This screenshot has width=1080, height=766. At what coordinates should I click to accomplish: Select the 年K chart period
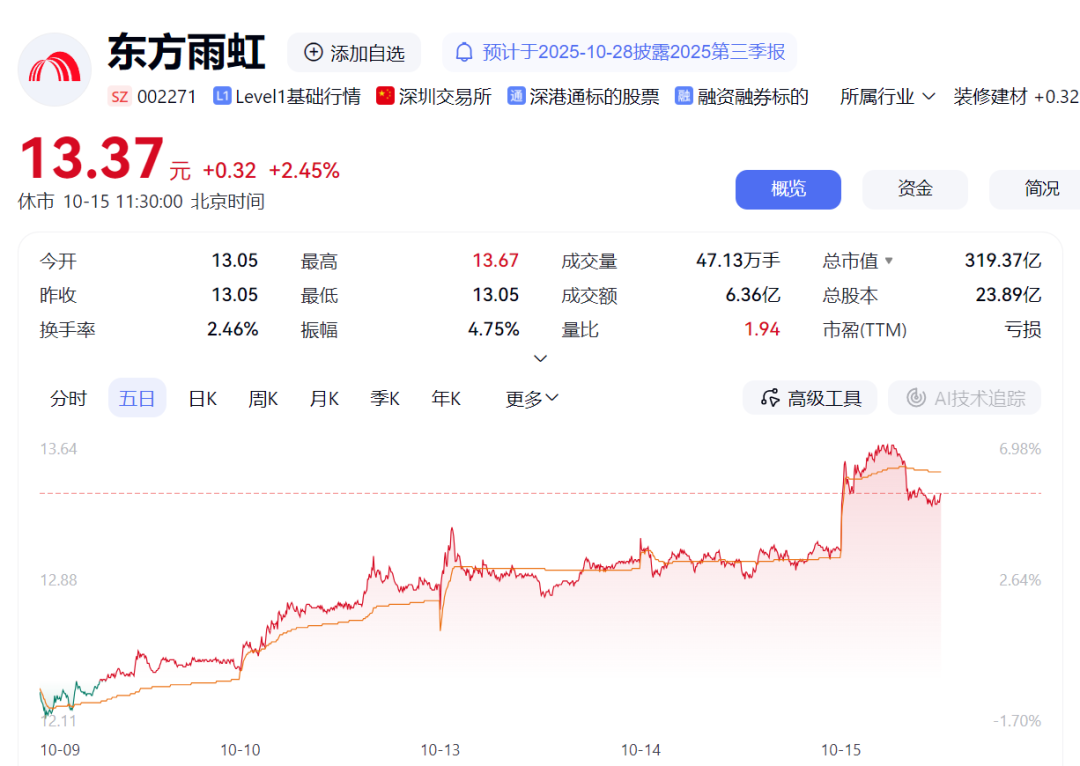coord(446,398)
